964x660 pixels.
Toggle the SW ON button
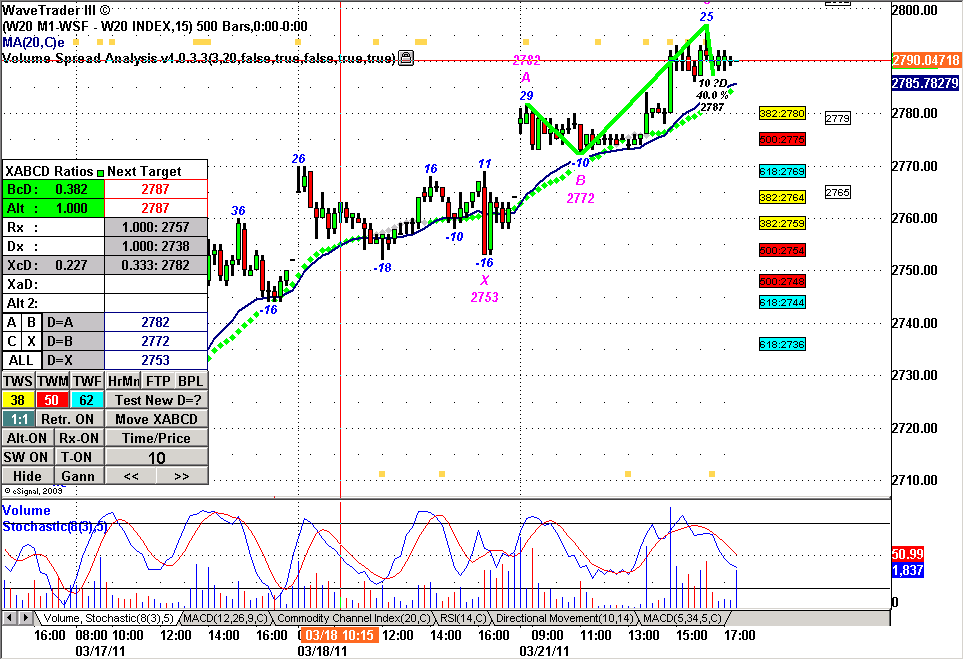(x=26, y=457)
